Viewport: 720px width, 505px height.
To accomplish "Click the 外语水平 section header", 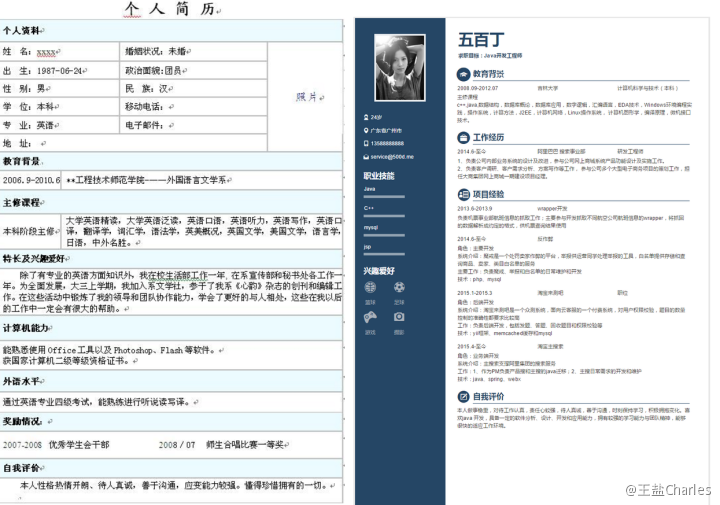I will [171, 381].
